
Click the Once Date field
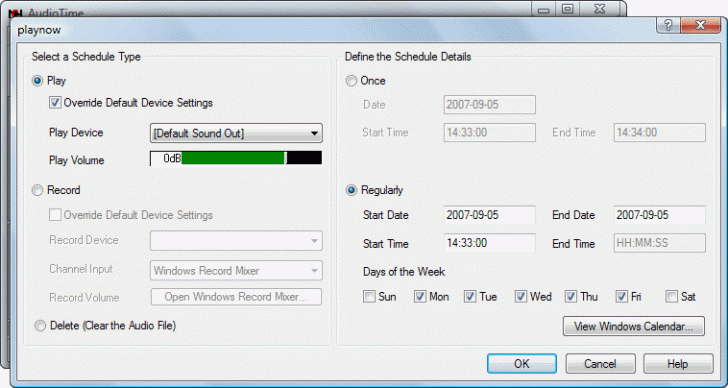(x=489, y=105)
